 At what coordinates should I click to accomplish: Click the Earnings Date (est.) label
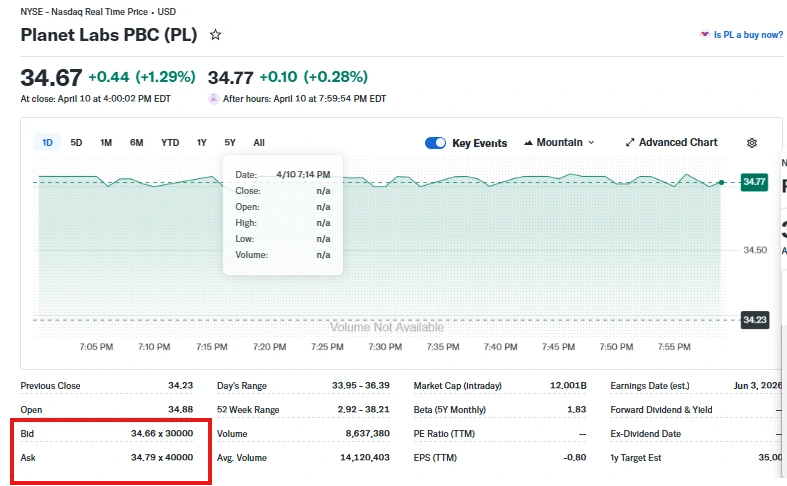(x=649, y=386)
